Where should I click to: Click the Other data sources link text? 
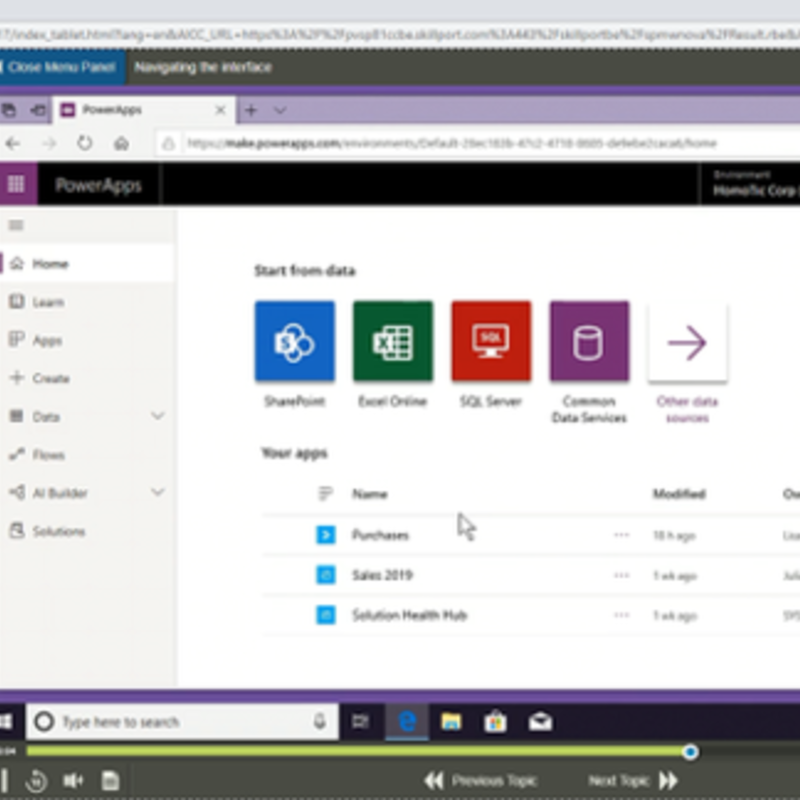pos(687,409)
